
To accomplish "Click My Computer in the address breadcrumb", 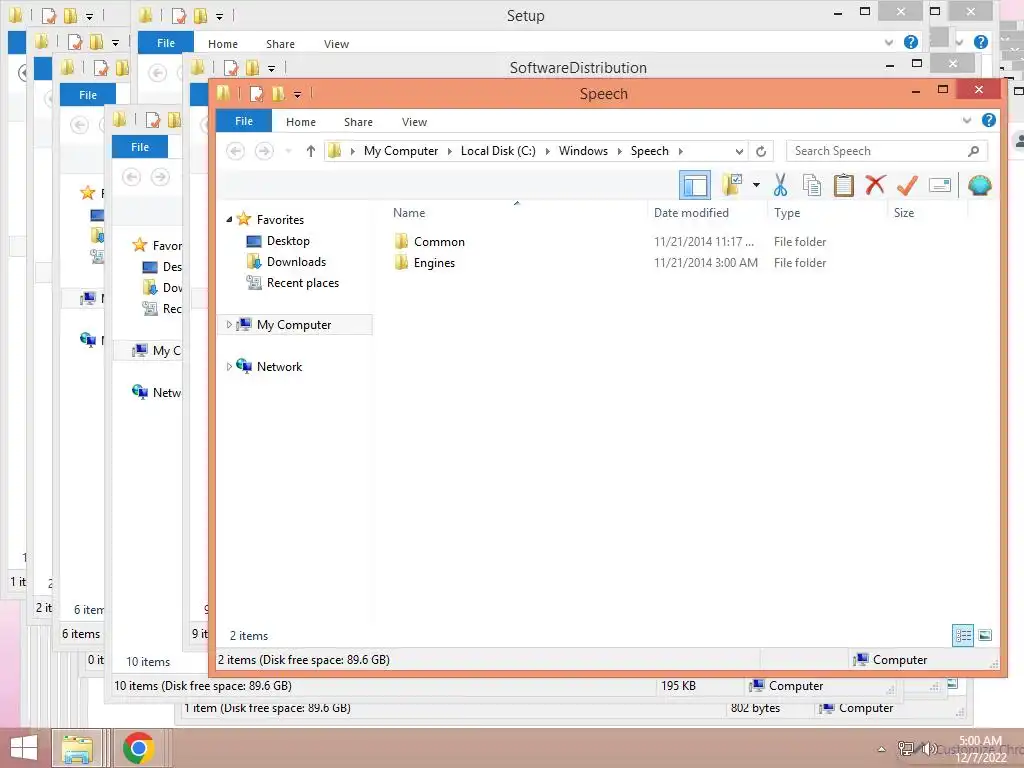I will (401, 151).
